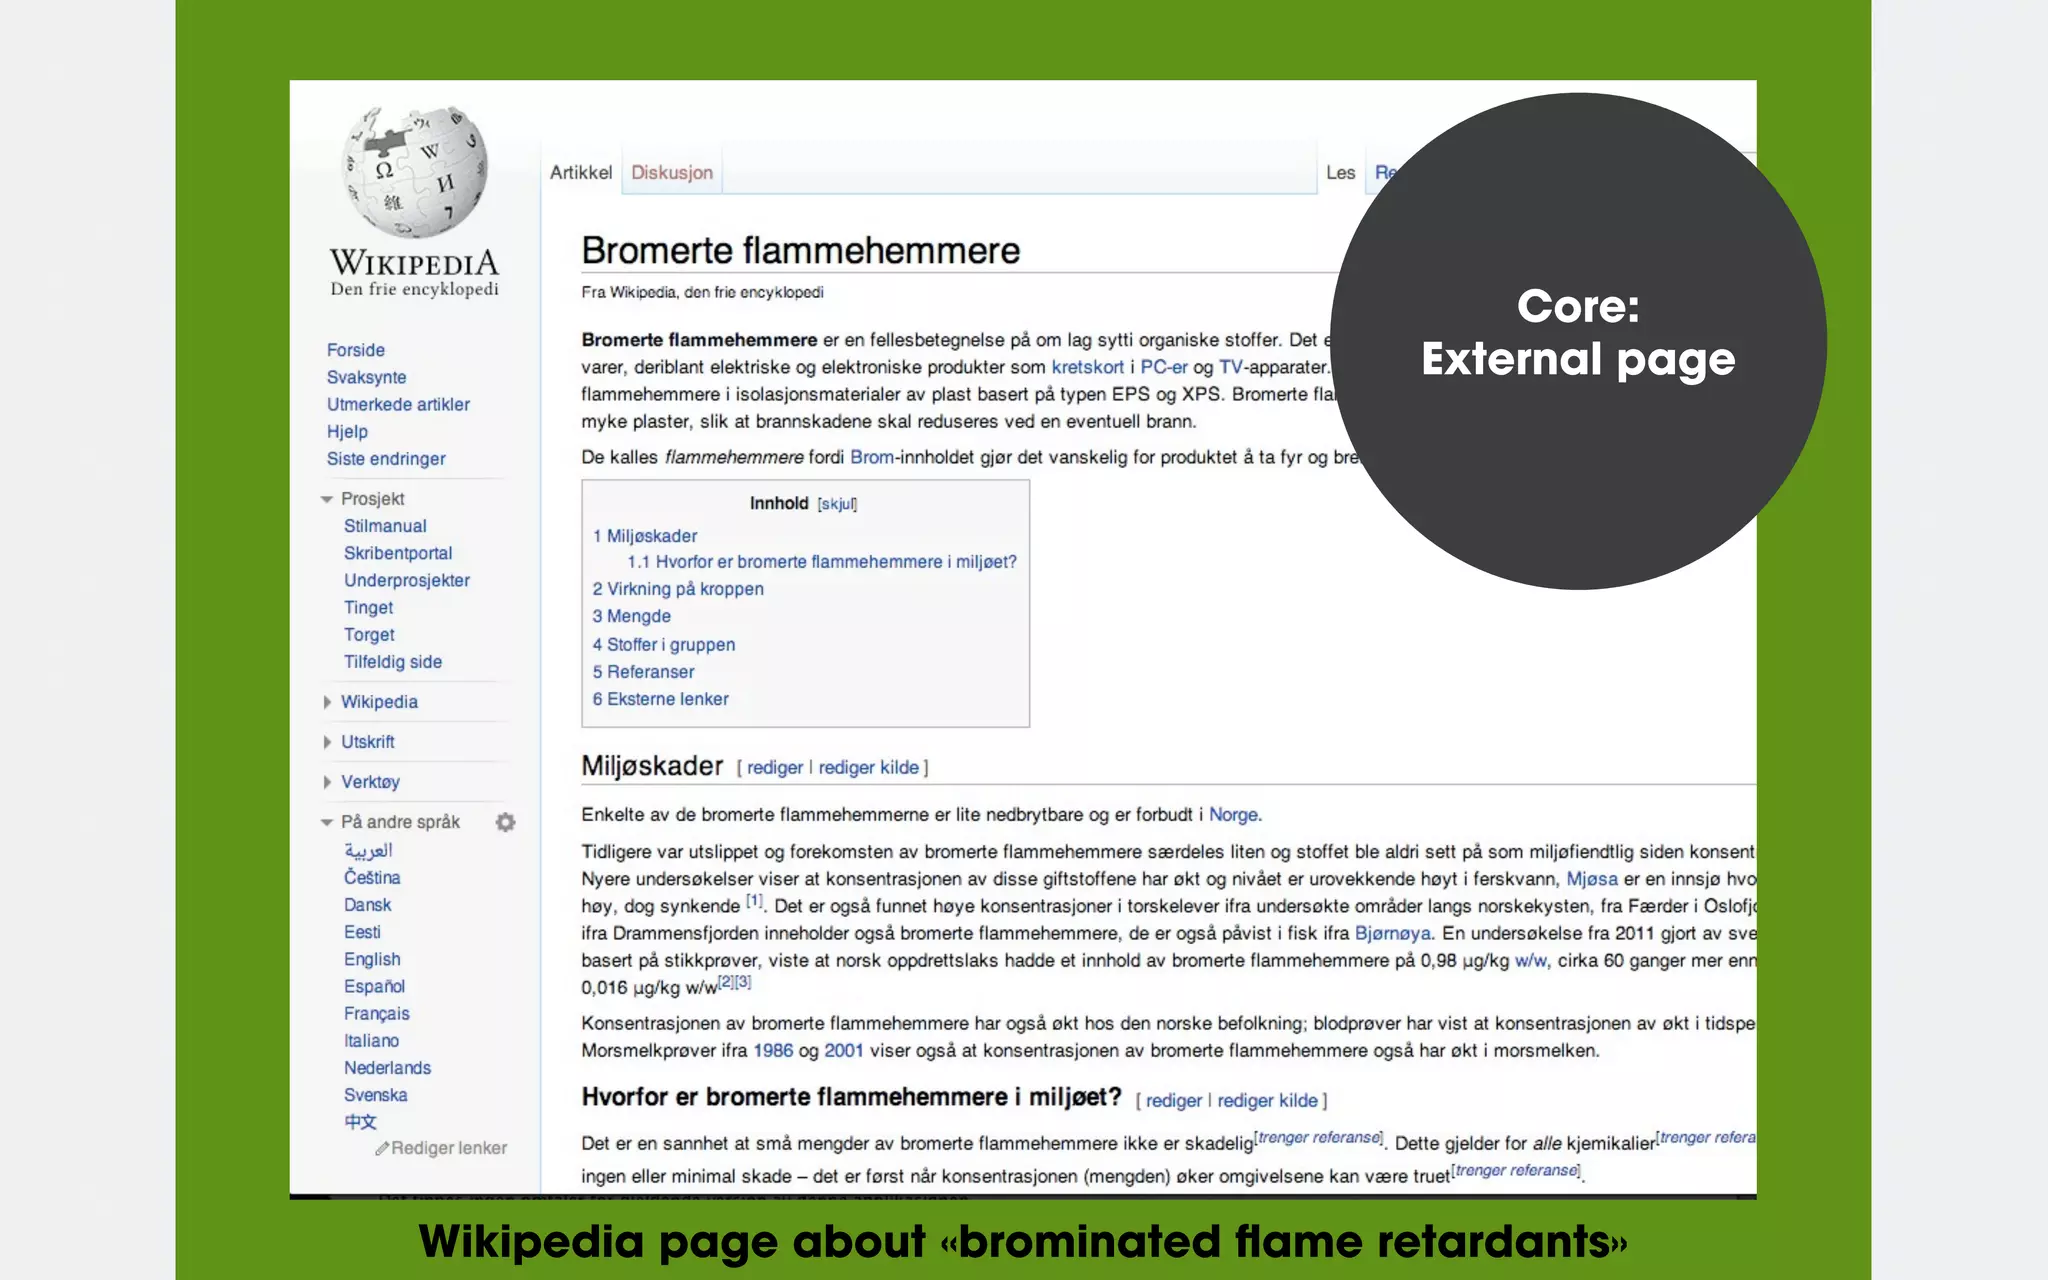
Task: Switch to Čeština language version
Action: pyautogui.click(x=372, y=877)
